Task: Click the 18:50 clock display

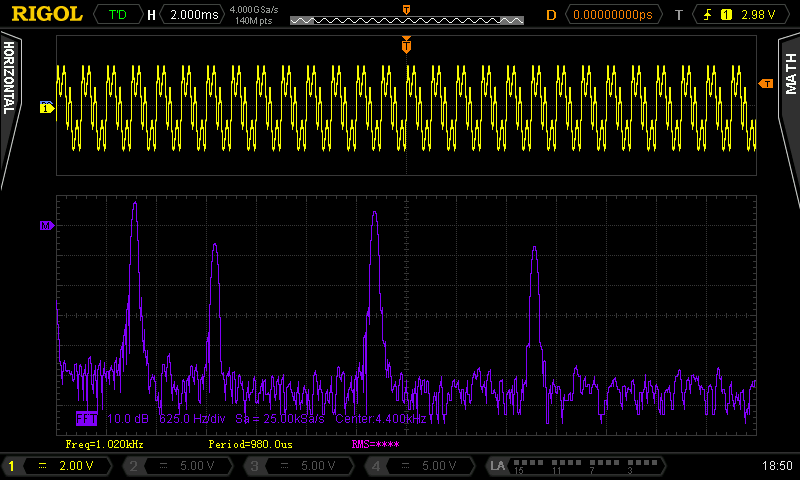Action: 777,466
